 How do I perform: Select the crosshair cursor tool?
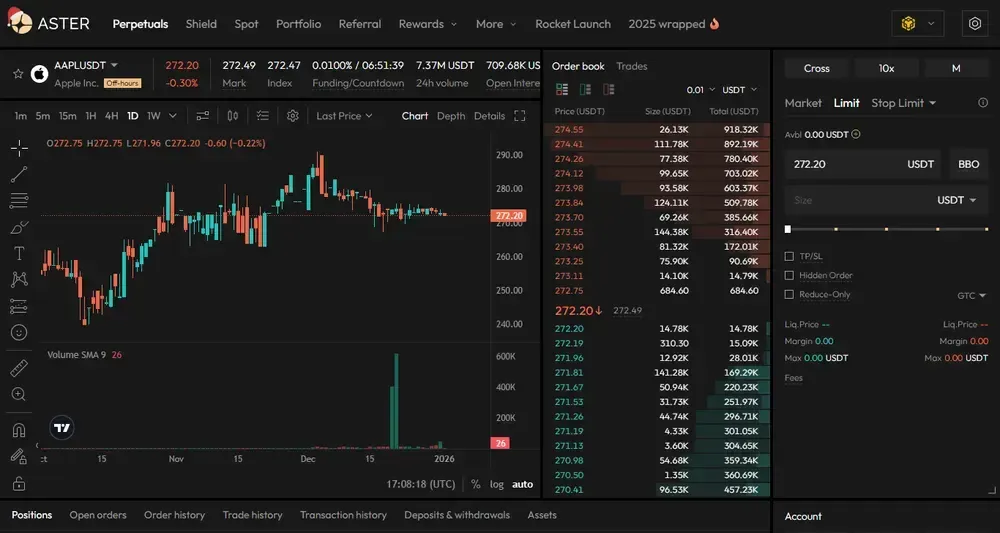pos(19,149)
